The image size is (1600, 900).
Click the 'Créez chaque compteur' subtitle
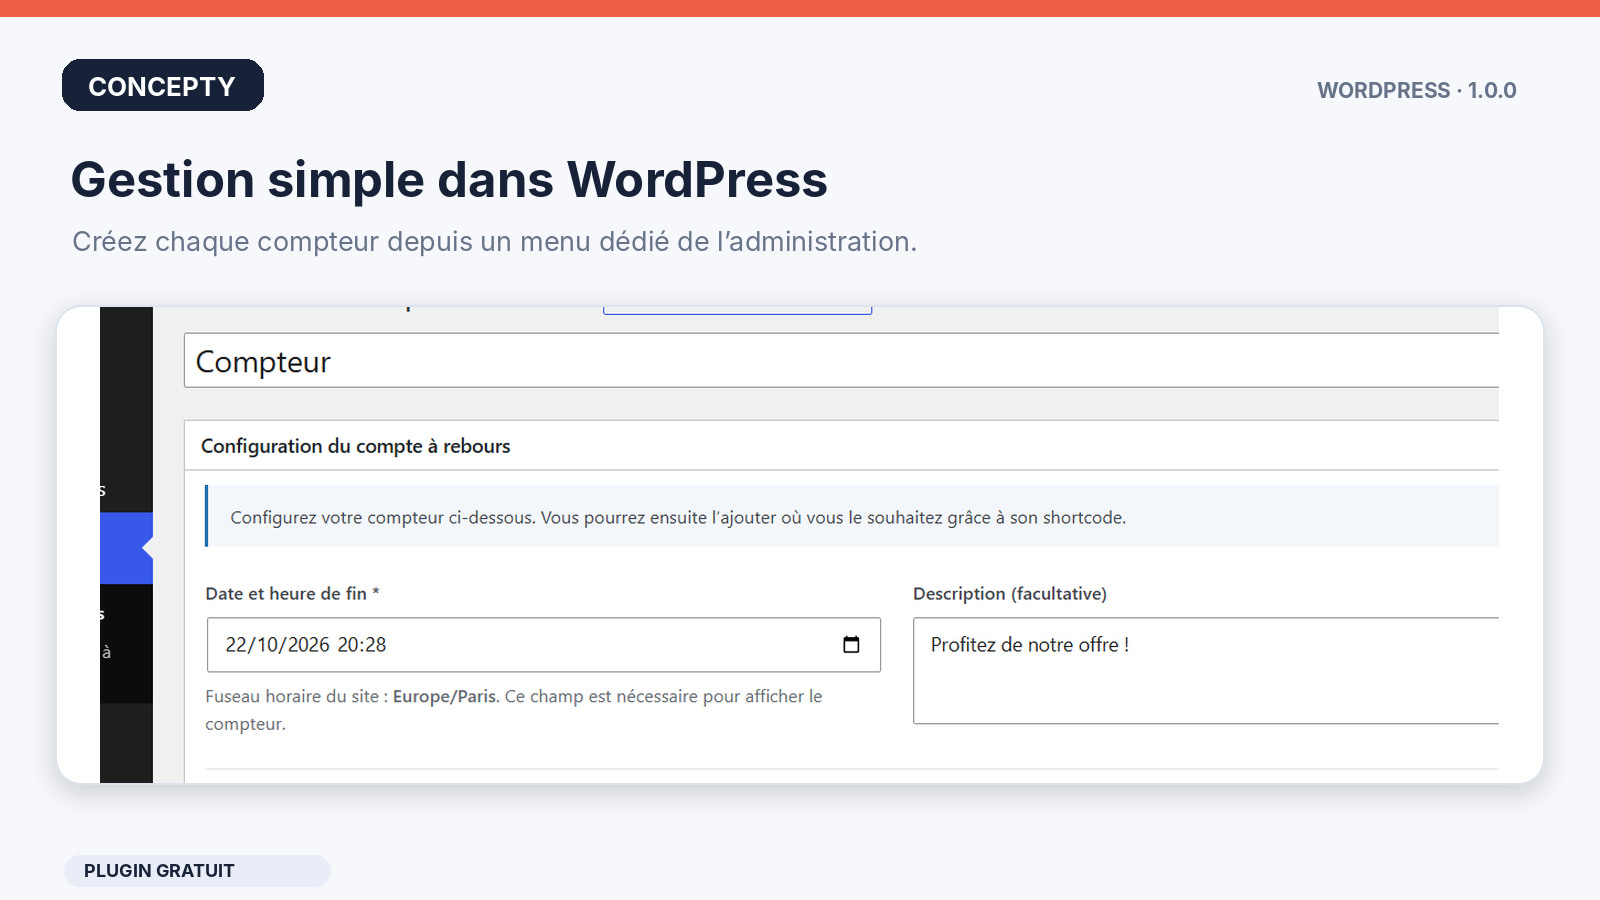pyautogui.click(x=494, y=242)
